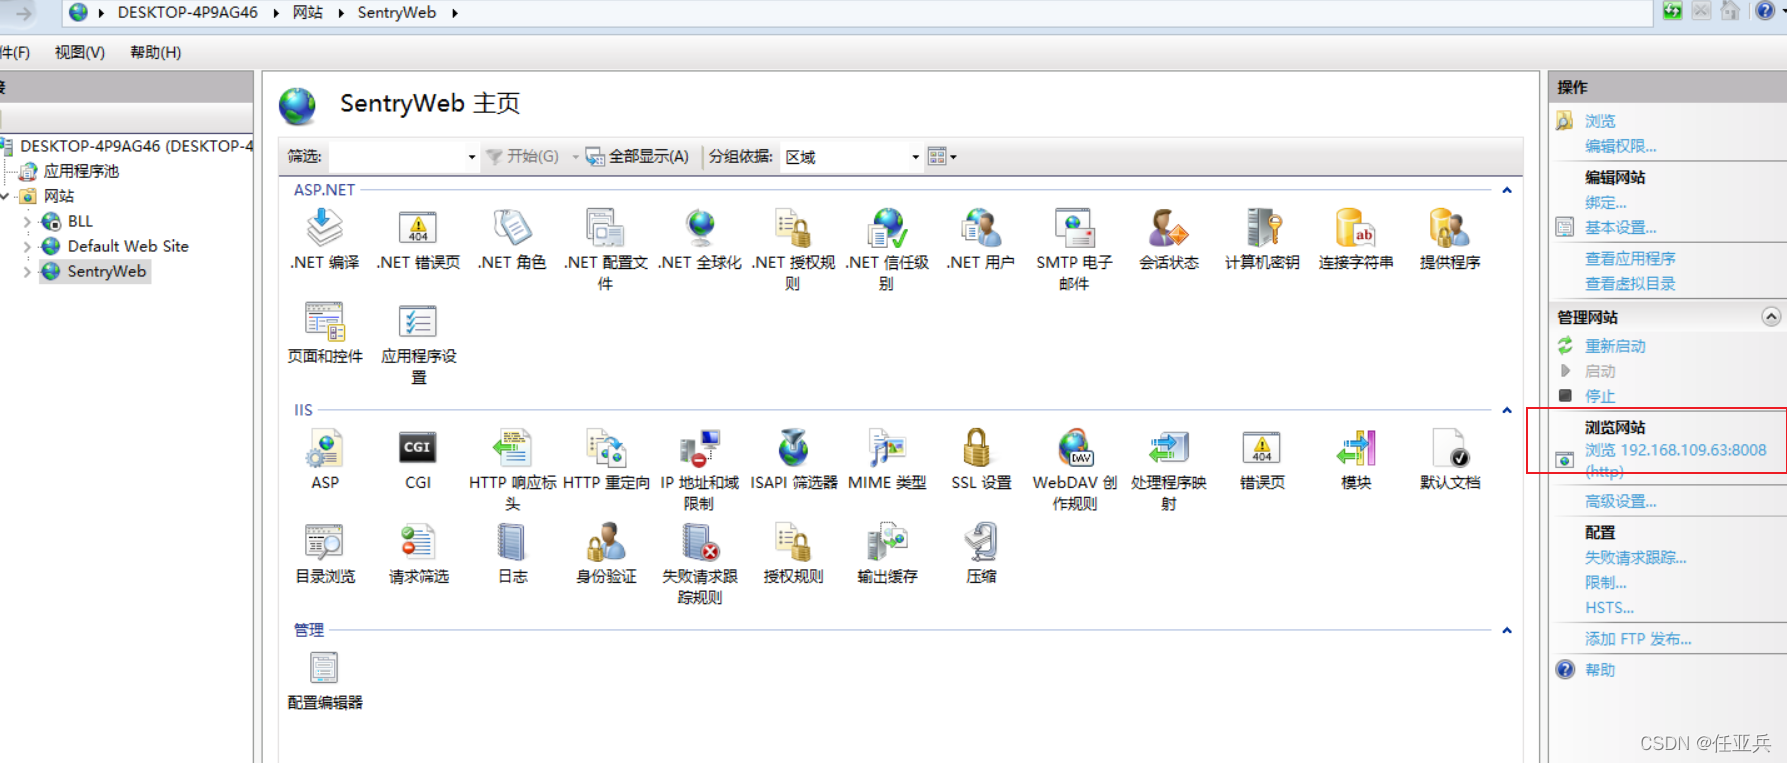Open the 默认文档 feature
Screen dimensions: 1787x763
(x=1450, y=459)
